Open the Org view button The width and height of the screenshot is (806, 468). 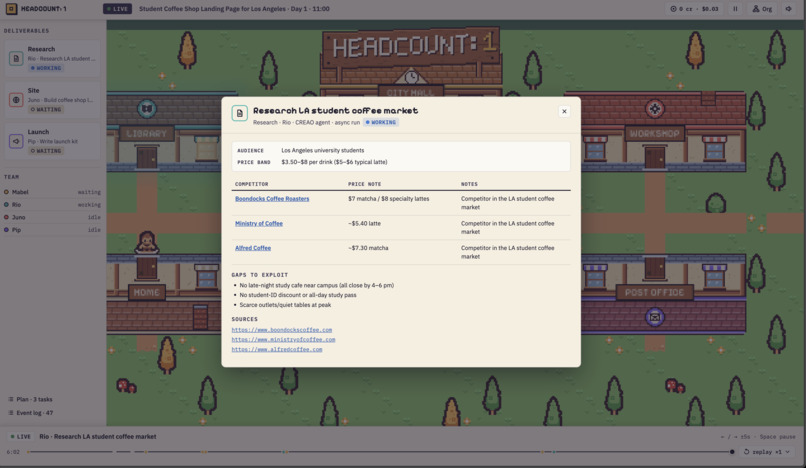pyautogui.click(x=762, y=9)
